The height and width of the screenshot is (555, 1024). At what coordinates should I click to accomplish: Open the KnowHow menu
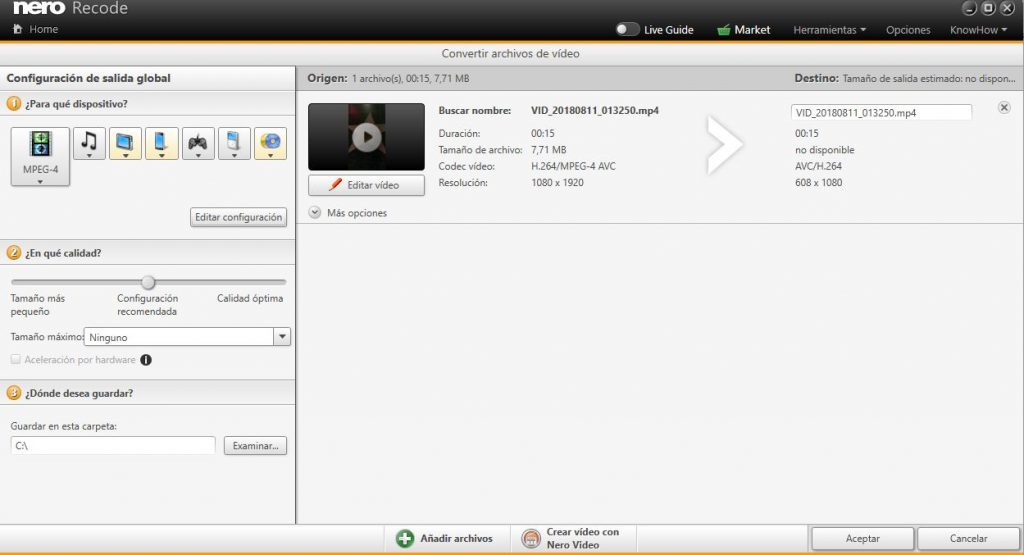click(978, 30)
